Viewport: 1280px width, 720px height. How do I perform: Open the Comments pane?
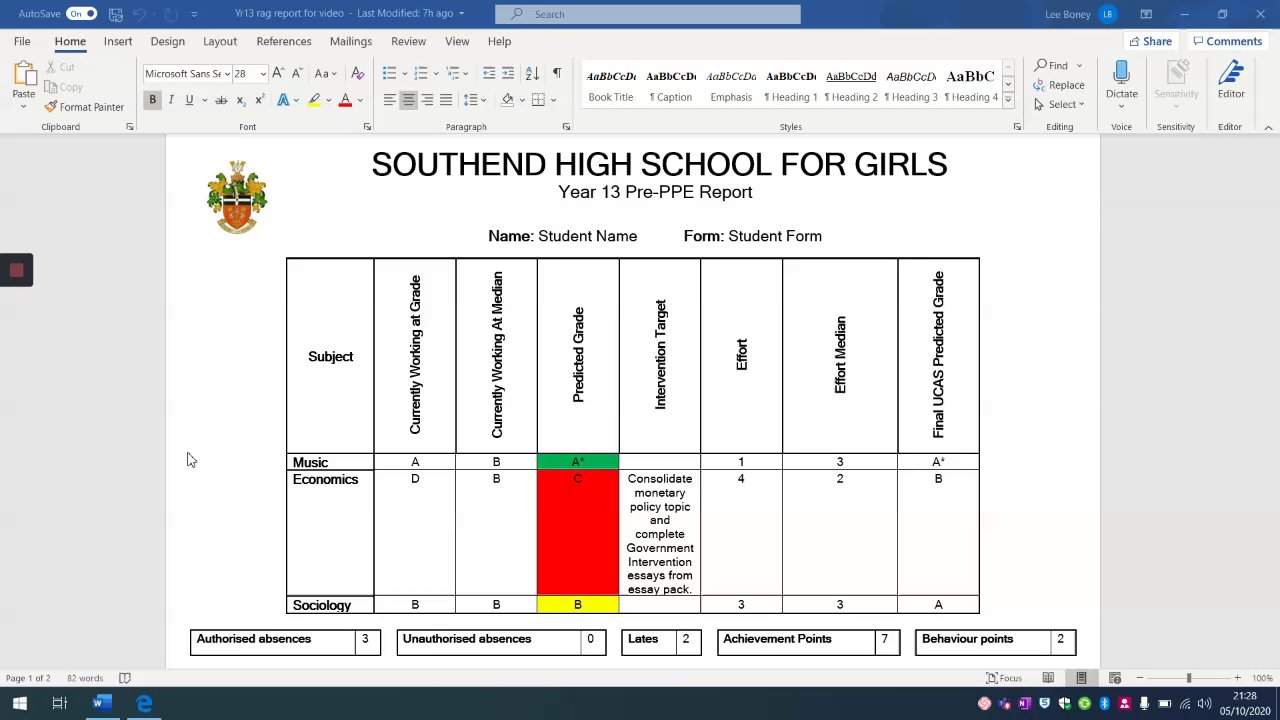pos(1227,41)
